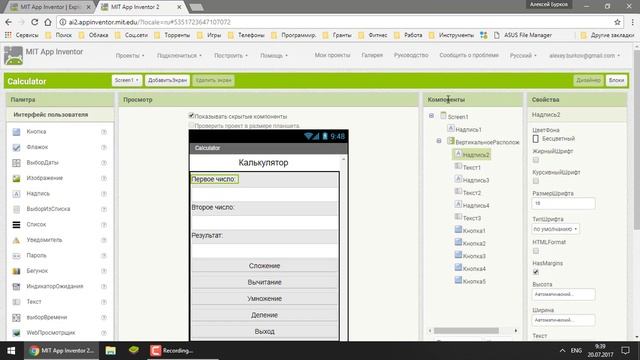This screenshot has width=640, height=360.
Task: Open the Подключиться menu
Action: tap(179, 56)
